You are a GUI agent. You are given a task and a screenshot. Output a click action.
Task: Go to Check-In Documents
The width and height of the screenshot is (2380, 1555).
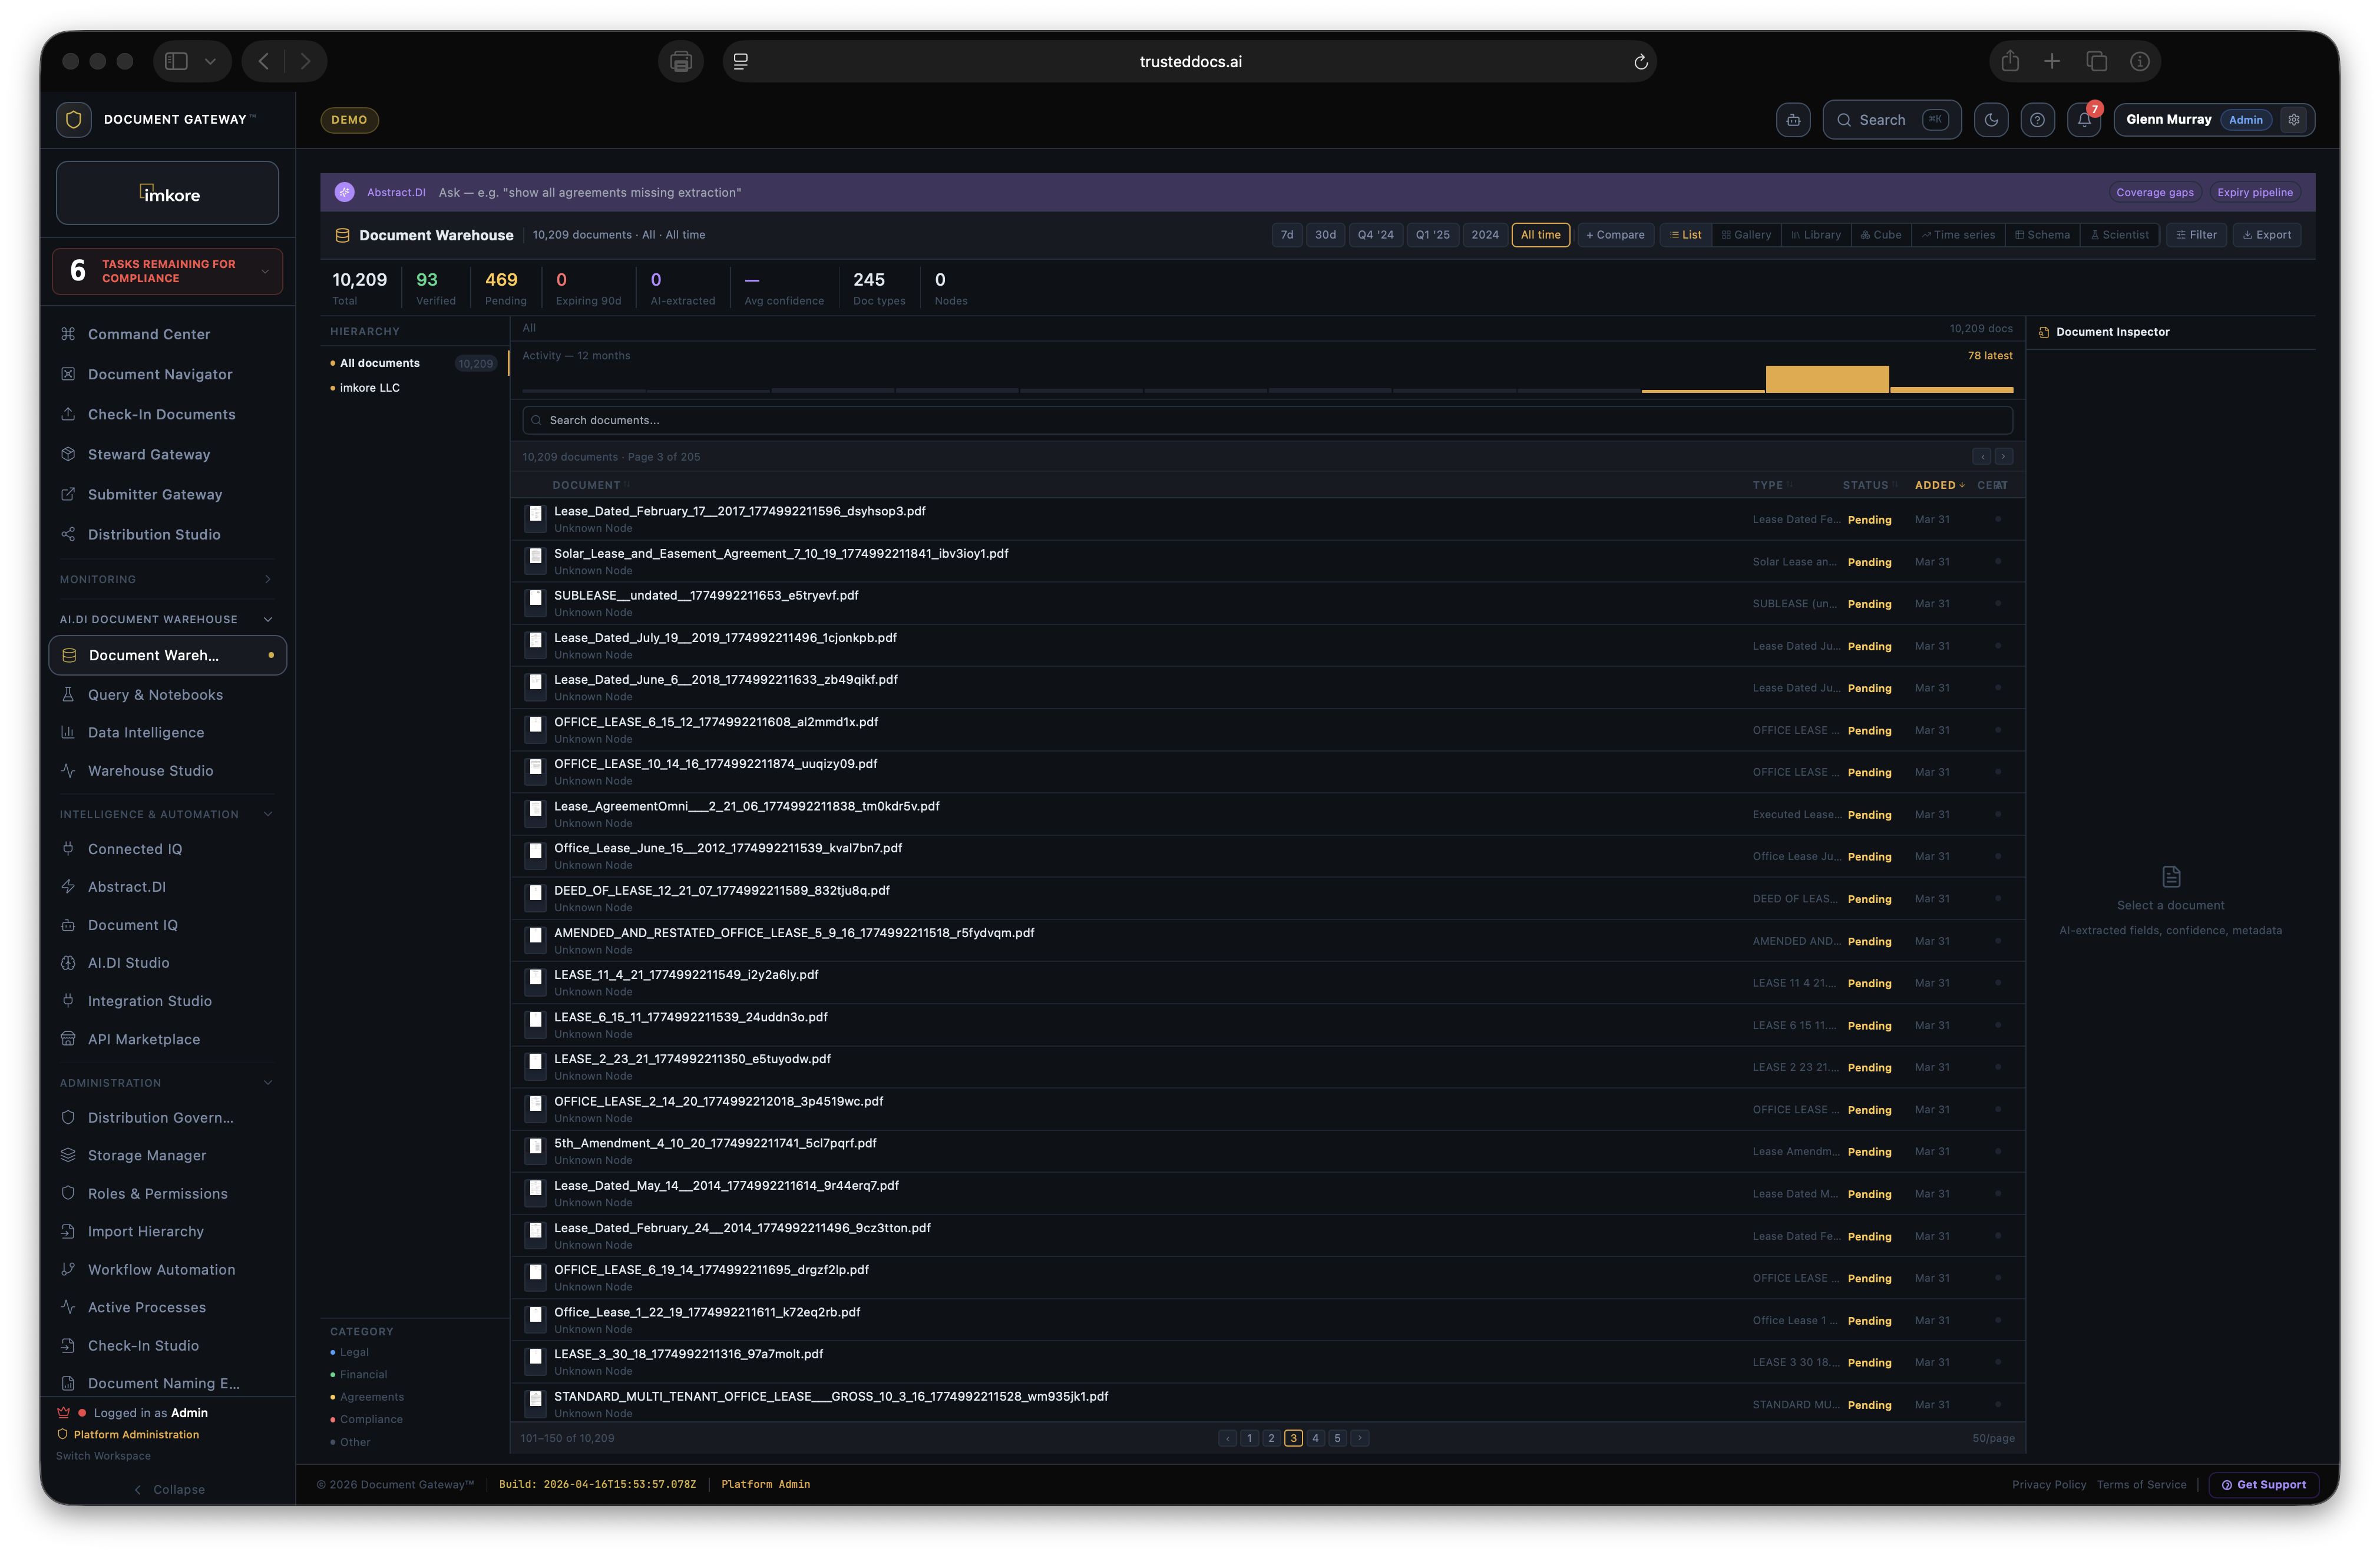pos(162,414)
